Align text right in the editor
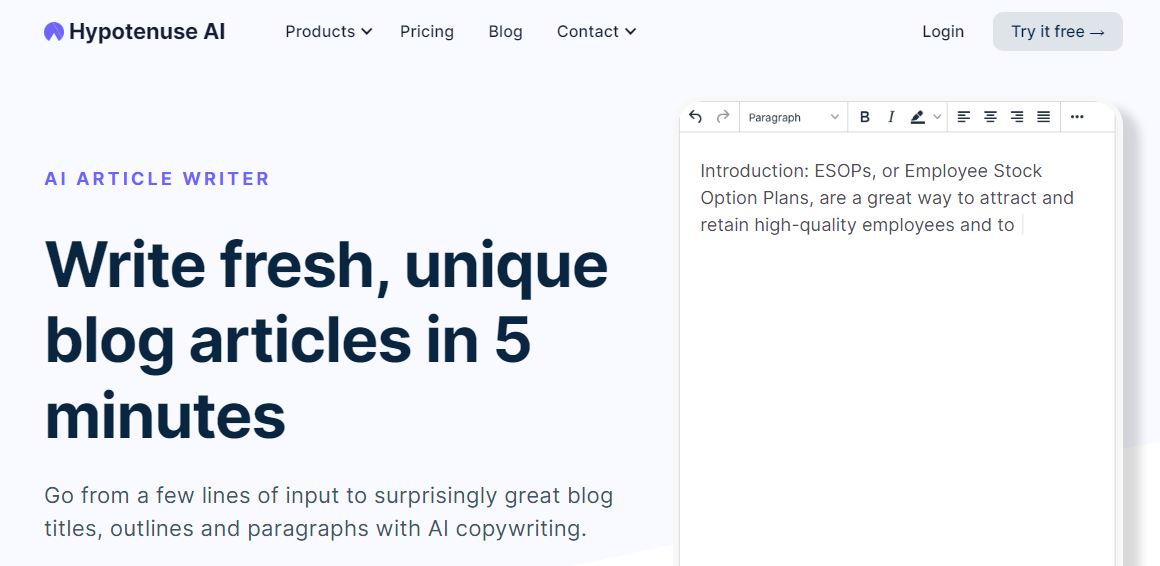Viewport: 1160px width, 566px height. pos(1016,117)
